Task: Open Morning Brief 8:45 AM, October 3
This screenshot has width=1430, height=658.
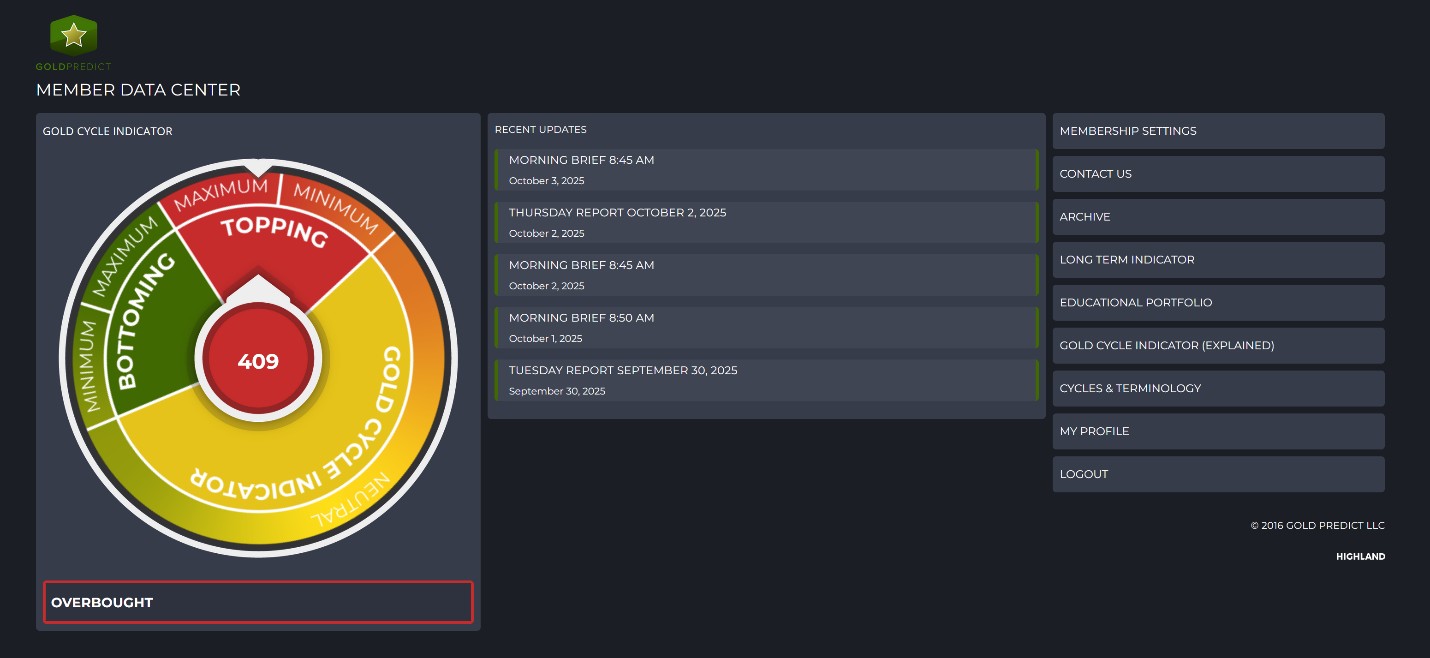Action: 767,170
